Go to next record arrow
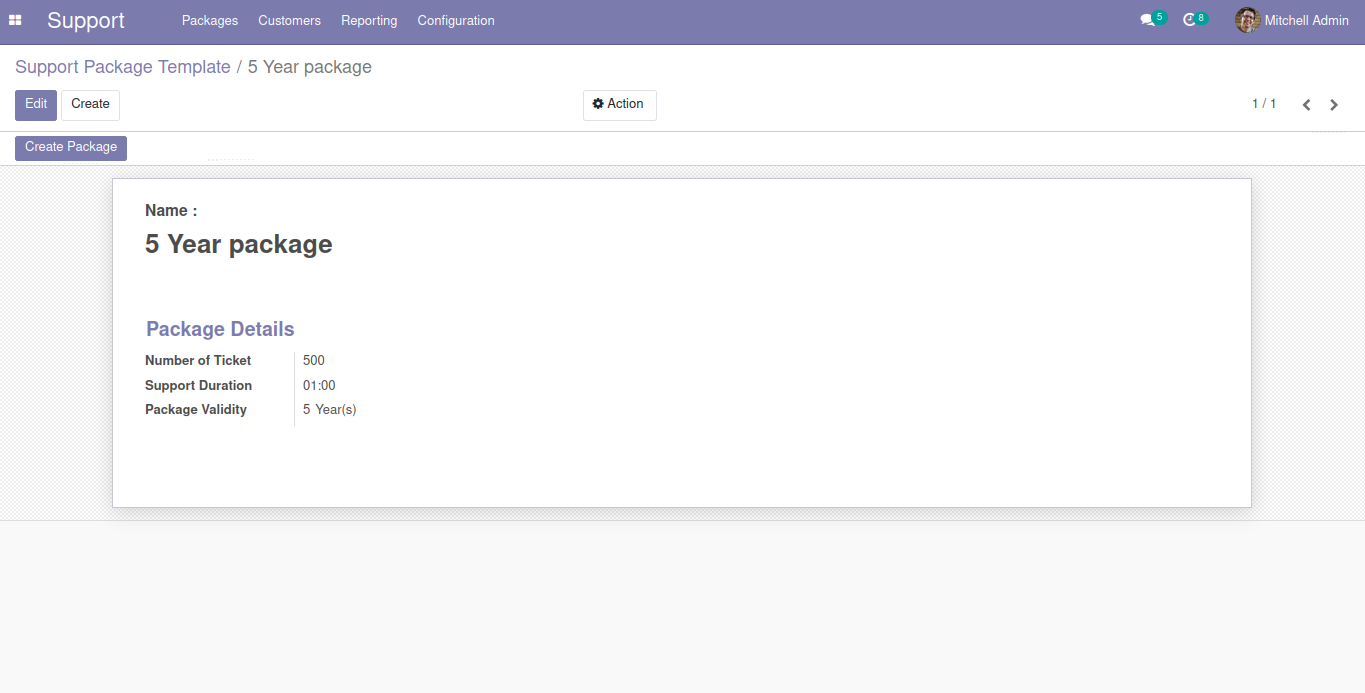The height and width of the screenshot is (693, 1365). (x=1334, y=105)
